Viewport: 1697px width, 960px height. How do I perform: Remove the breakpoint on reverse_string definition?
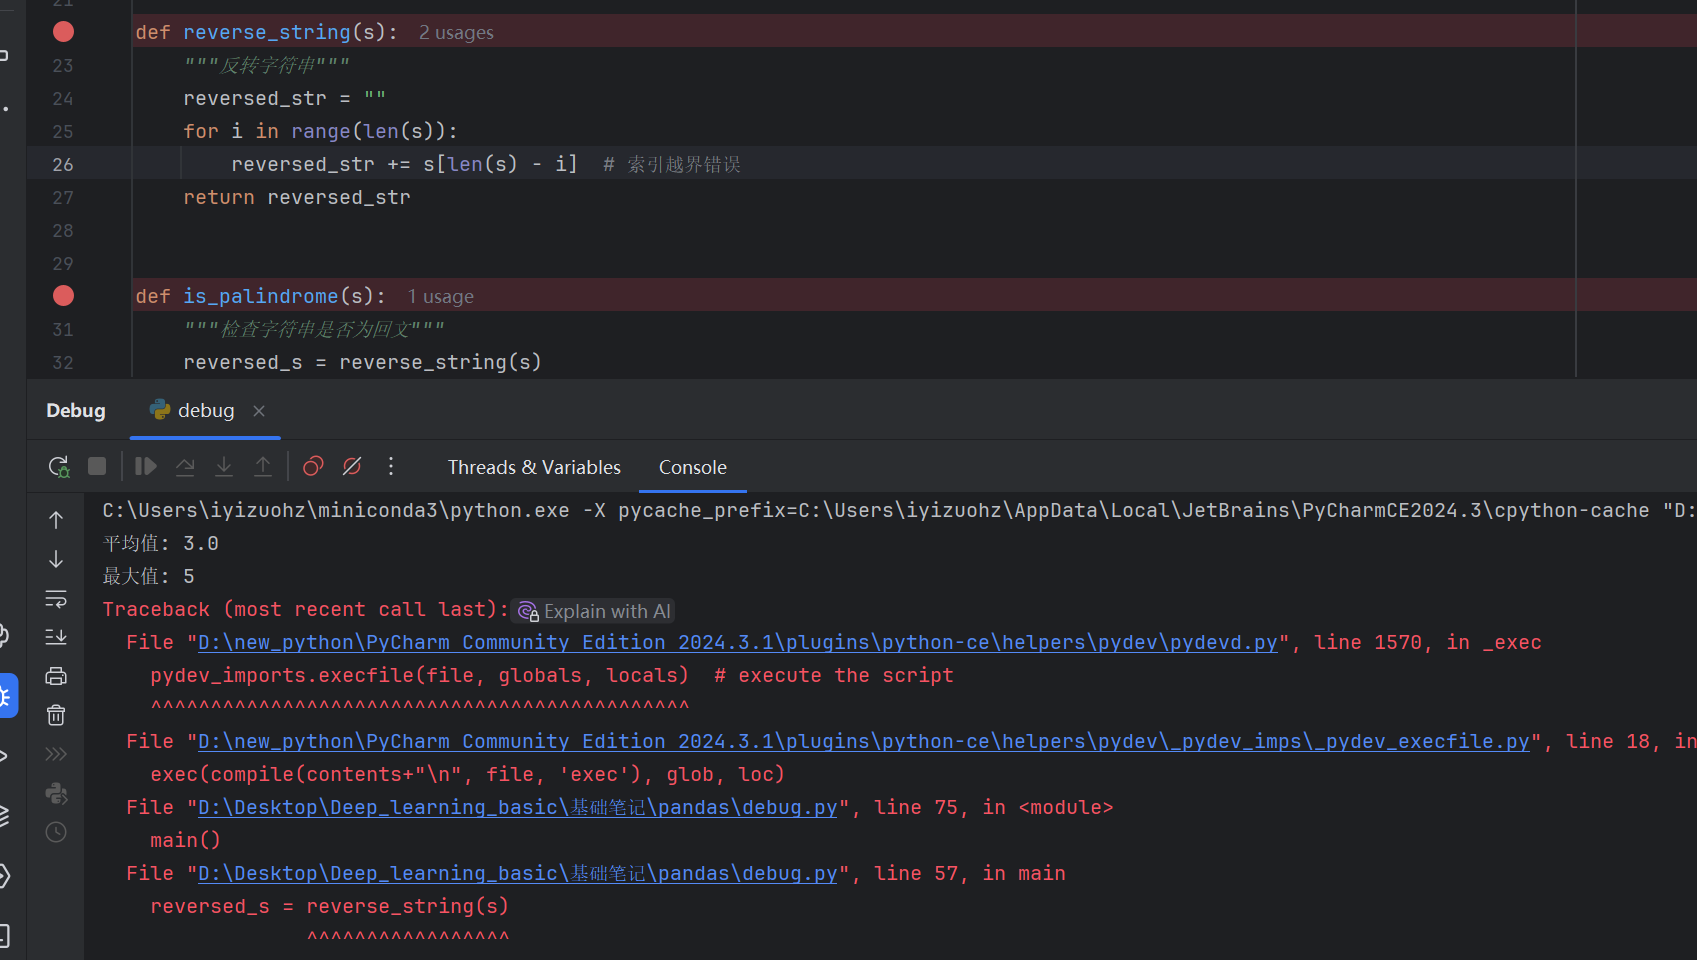(62, 31)
